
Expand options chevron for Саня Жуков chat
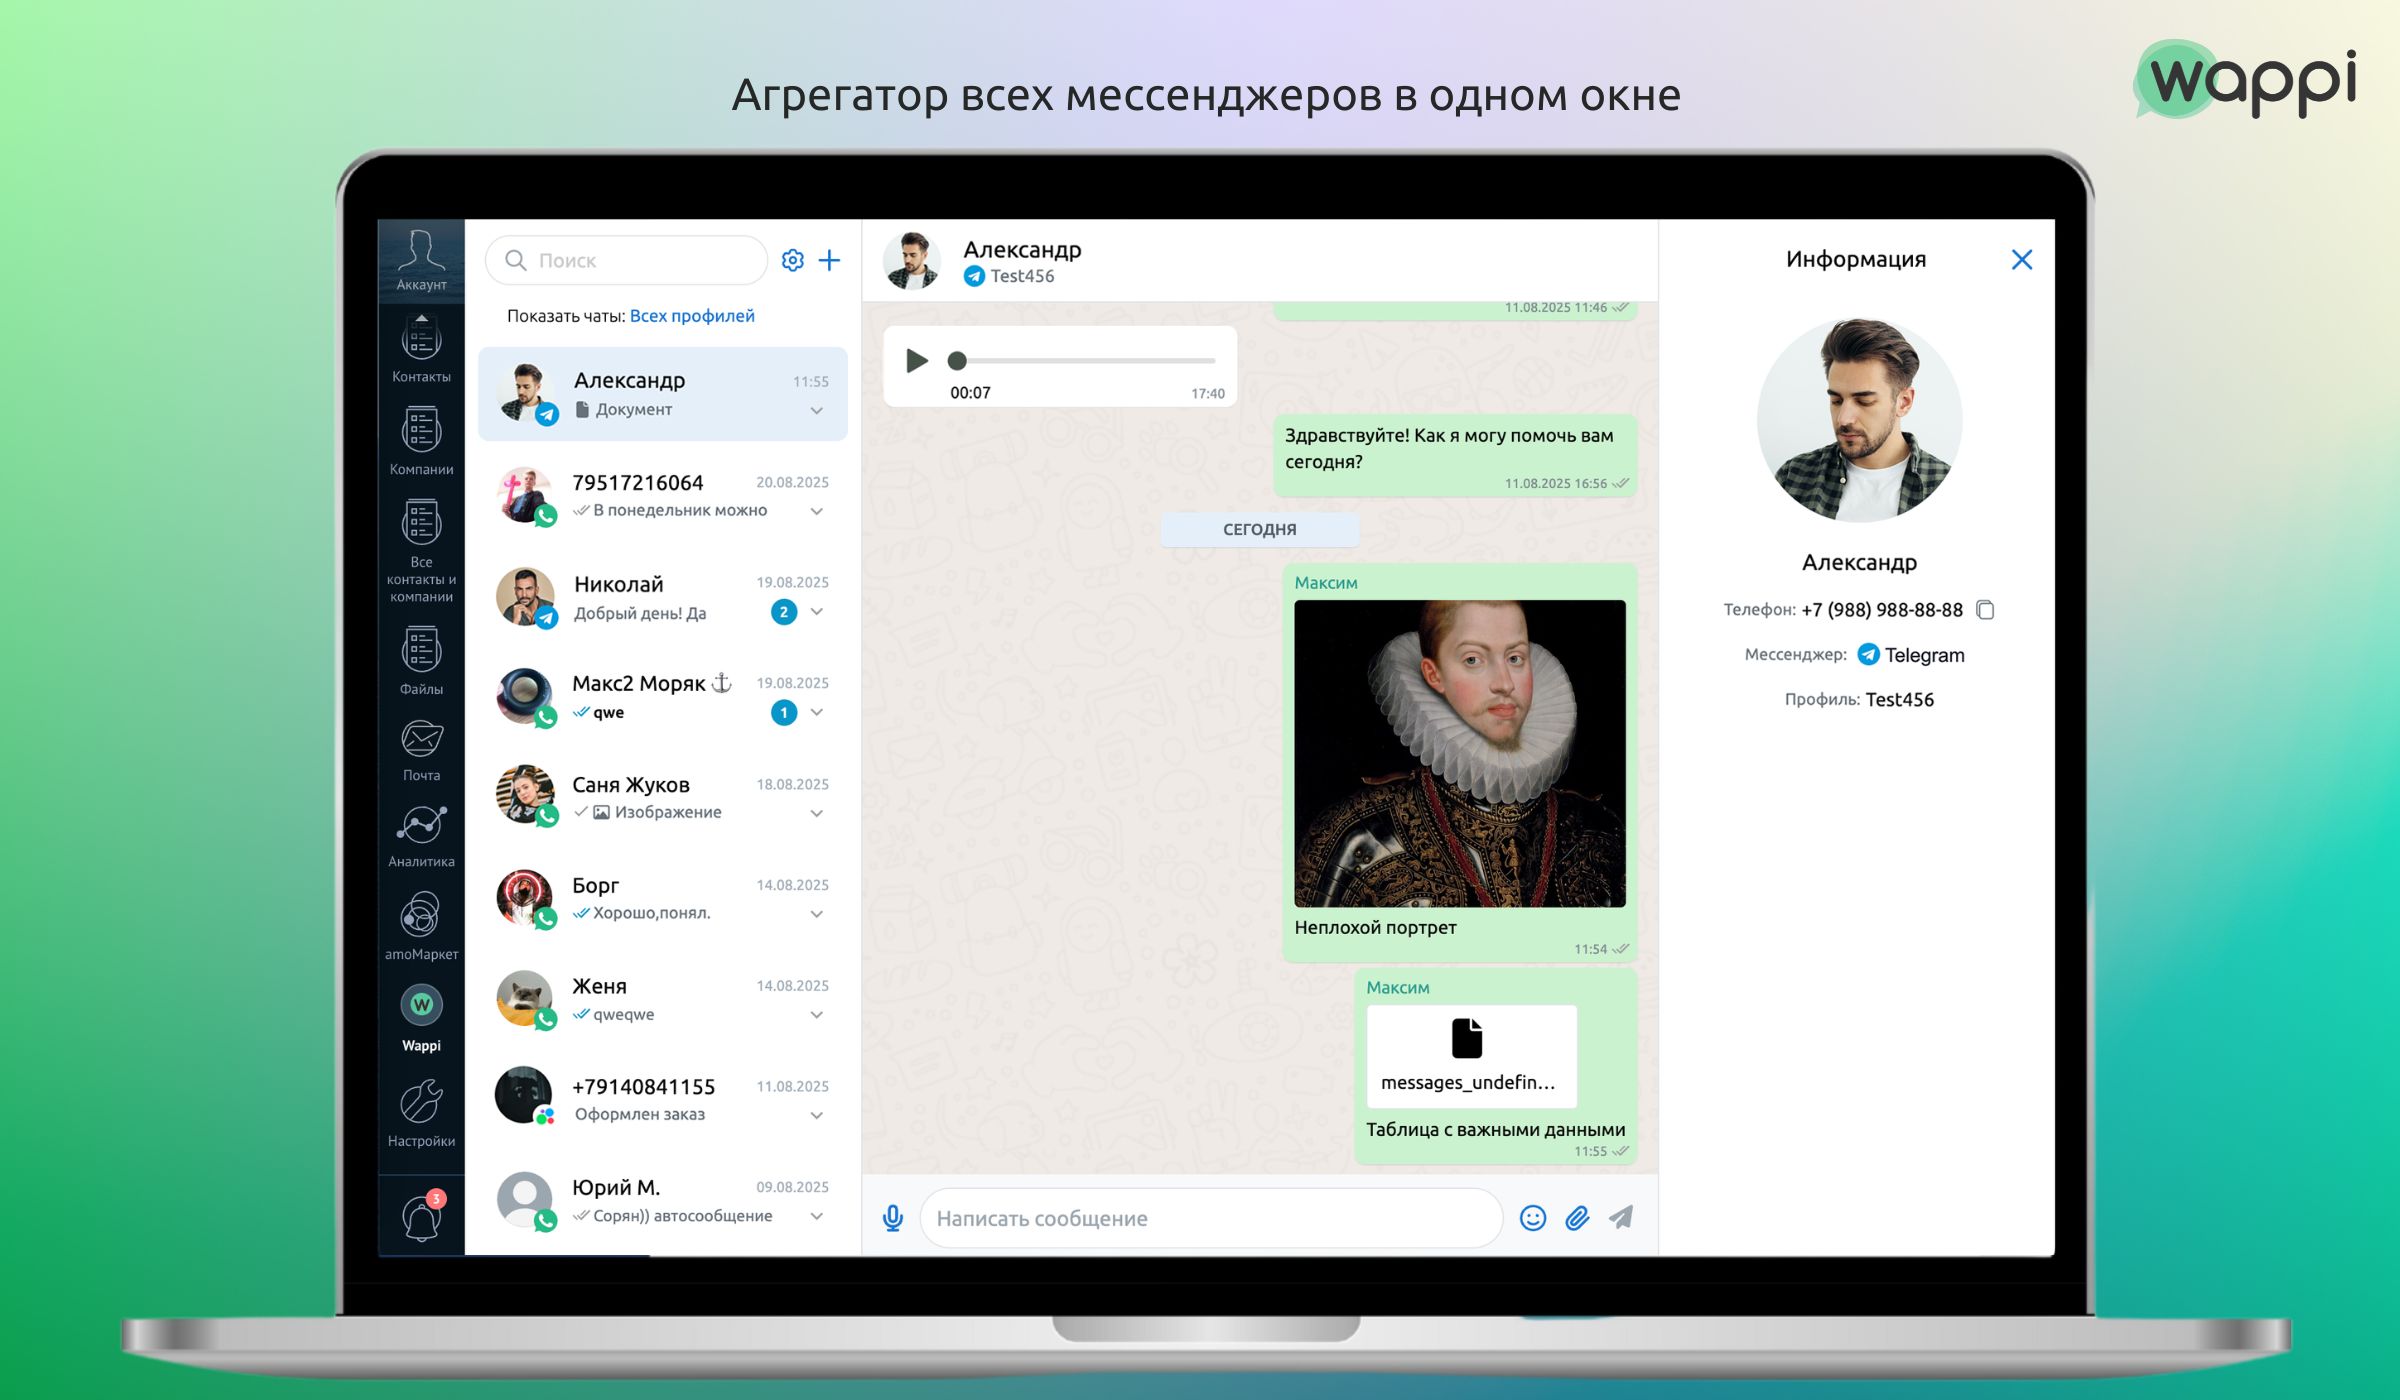[x=817, y=814]
